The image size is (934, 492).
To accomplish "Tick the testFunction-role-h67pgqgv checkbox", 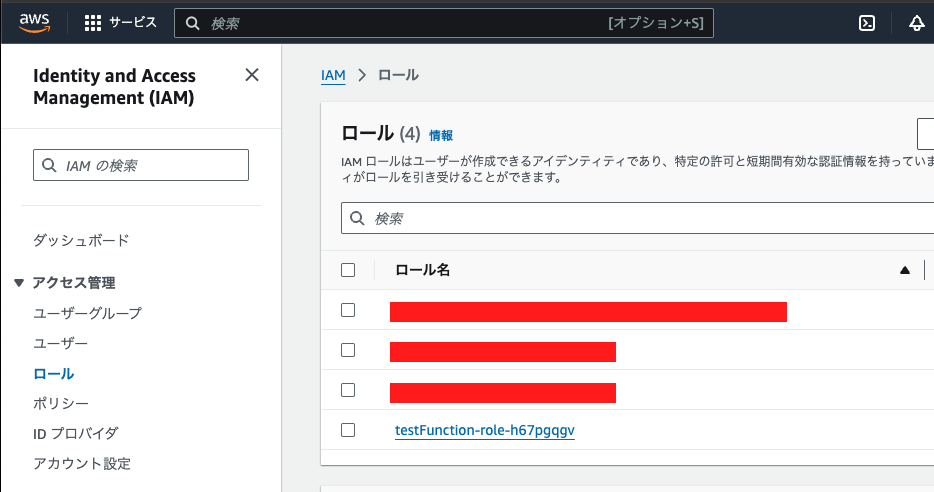I will point(348,430).
